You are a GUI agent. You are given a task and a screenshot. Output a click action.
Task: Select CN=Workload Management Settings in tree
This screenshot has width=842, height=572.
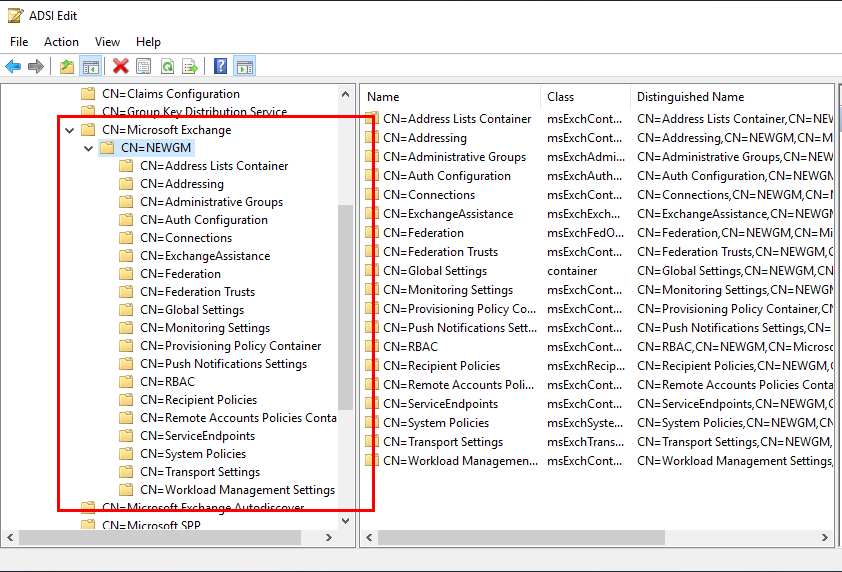click(237, 490)
